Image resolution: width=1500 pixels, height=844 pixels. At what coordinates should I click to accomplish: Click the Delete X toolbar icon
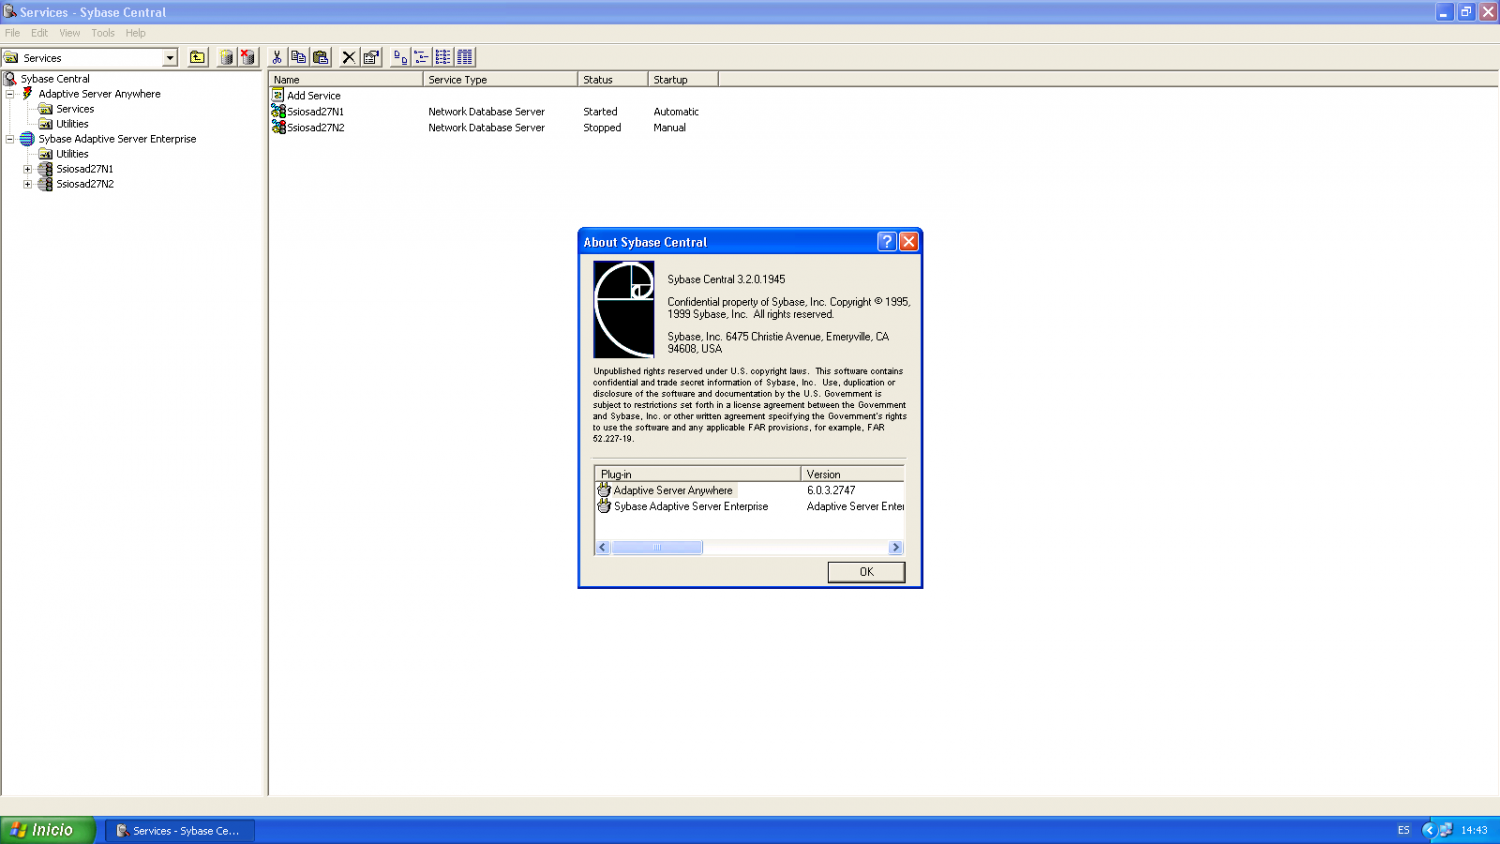click(x=348, y=57)
